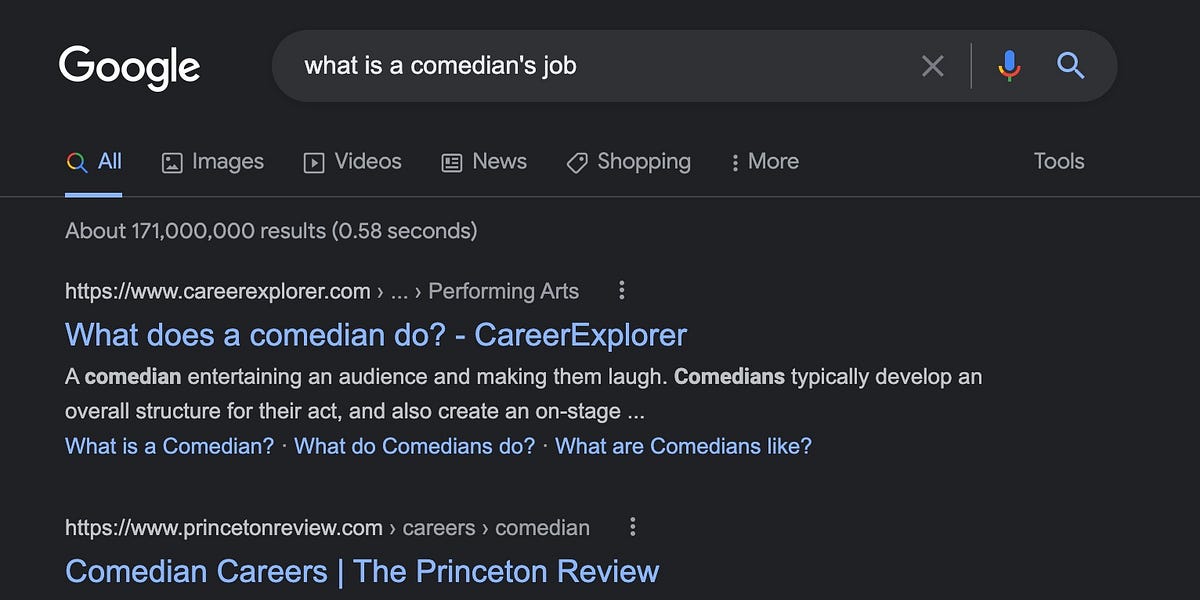Click the Images tab icon
This screenshot has width=1200, height=600.
pos(174,161)
